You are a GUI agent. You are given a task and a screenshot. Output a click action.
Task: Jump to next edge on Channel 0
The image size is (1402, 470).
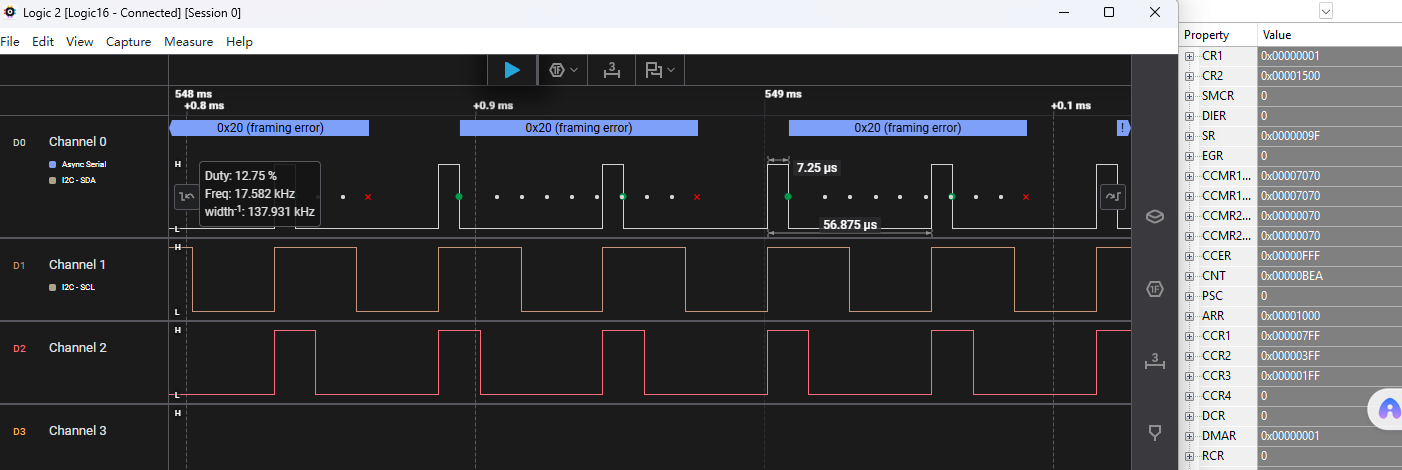click(1112, 197)
